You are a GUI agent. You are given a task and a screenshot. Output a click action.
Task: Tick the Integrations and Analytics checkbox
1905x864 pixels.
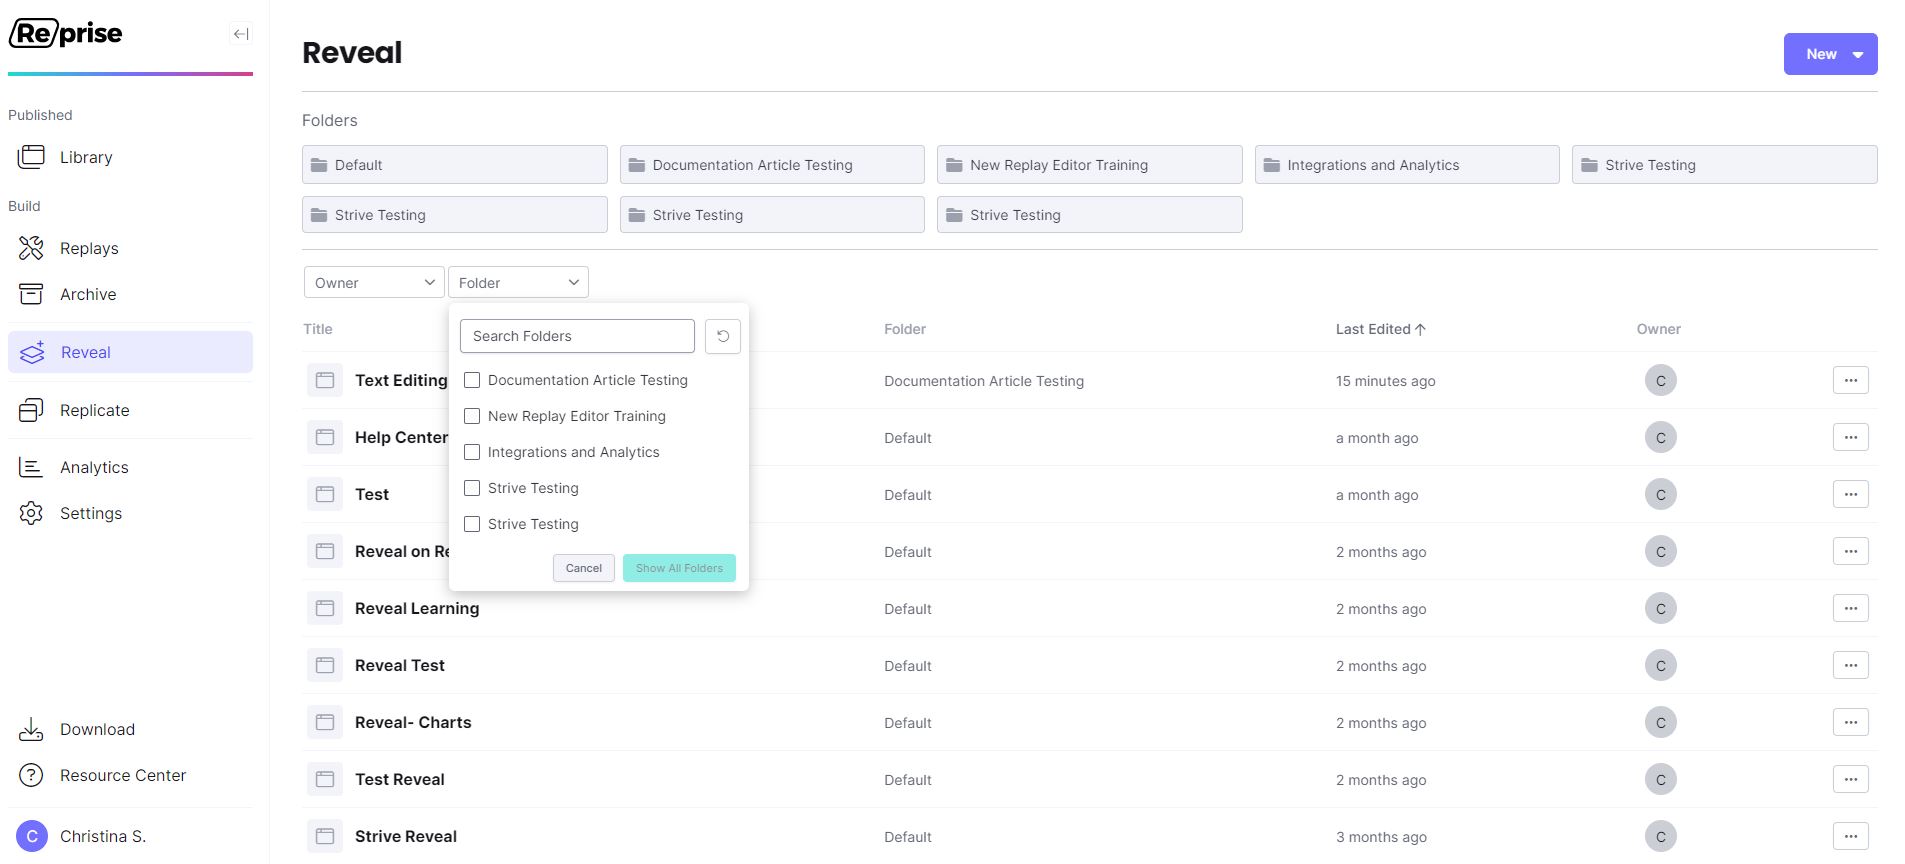[472, 452]
